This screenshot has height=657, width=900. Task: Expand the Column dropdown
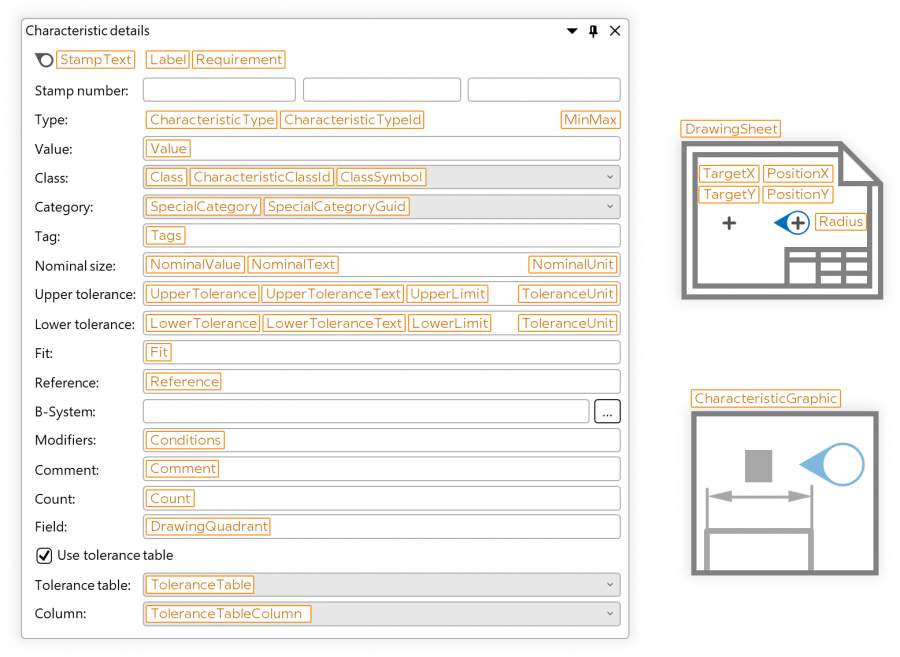pyautogui.click(x=382, y=614)
